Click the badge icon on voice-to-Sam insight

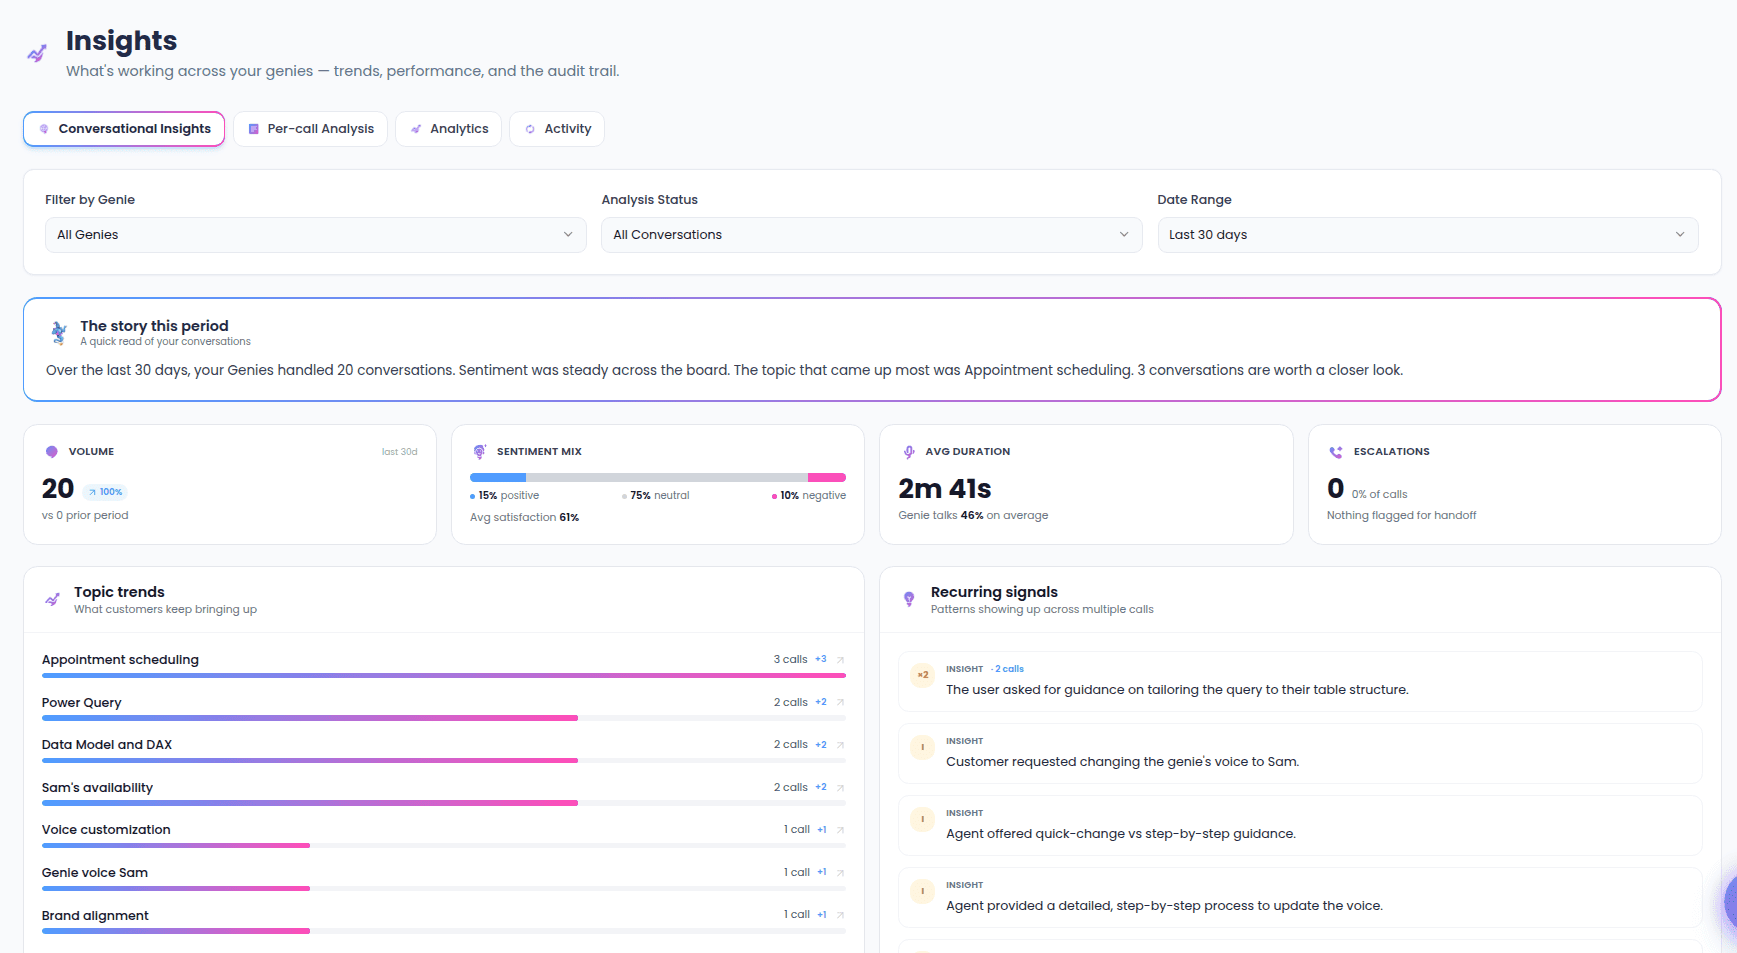[x=923, y=747]
